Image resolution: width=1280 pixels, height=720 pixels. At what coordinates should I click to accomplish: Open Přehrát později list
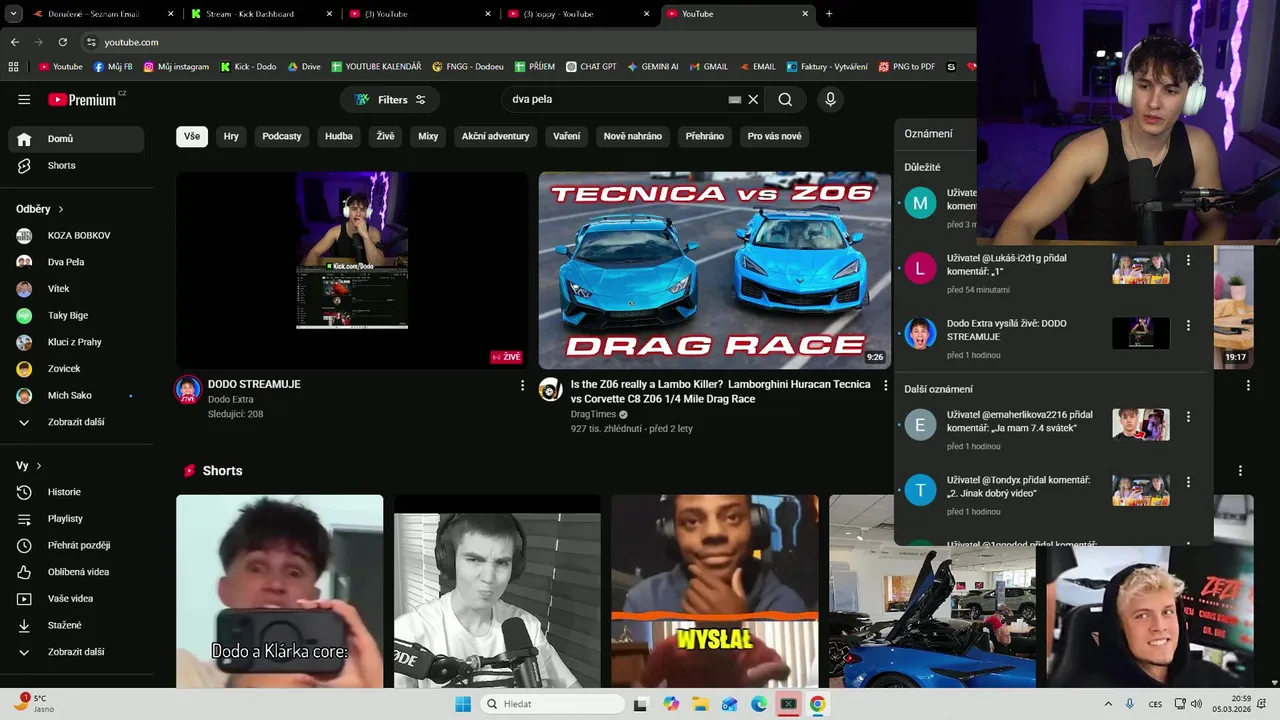click(76, 545)
